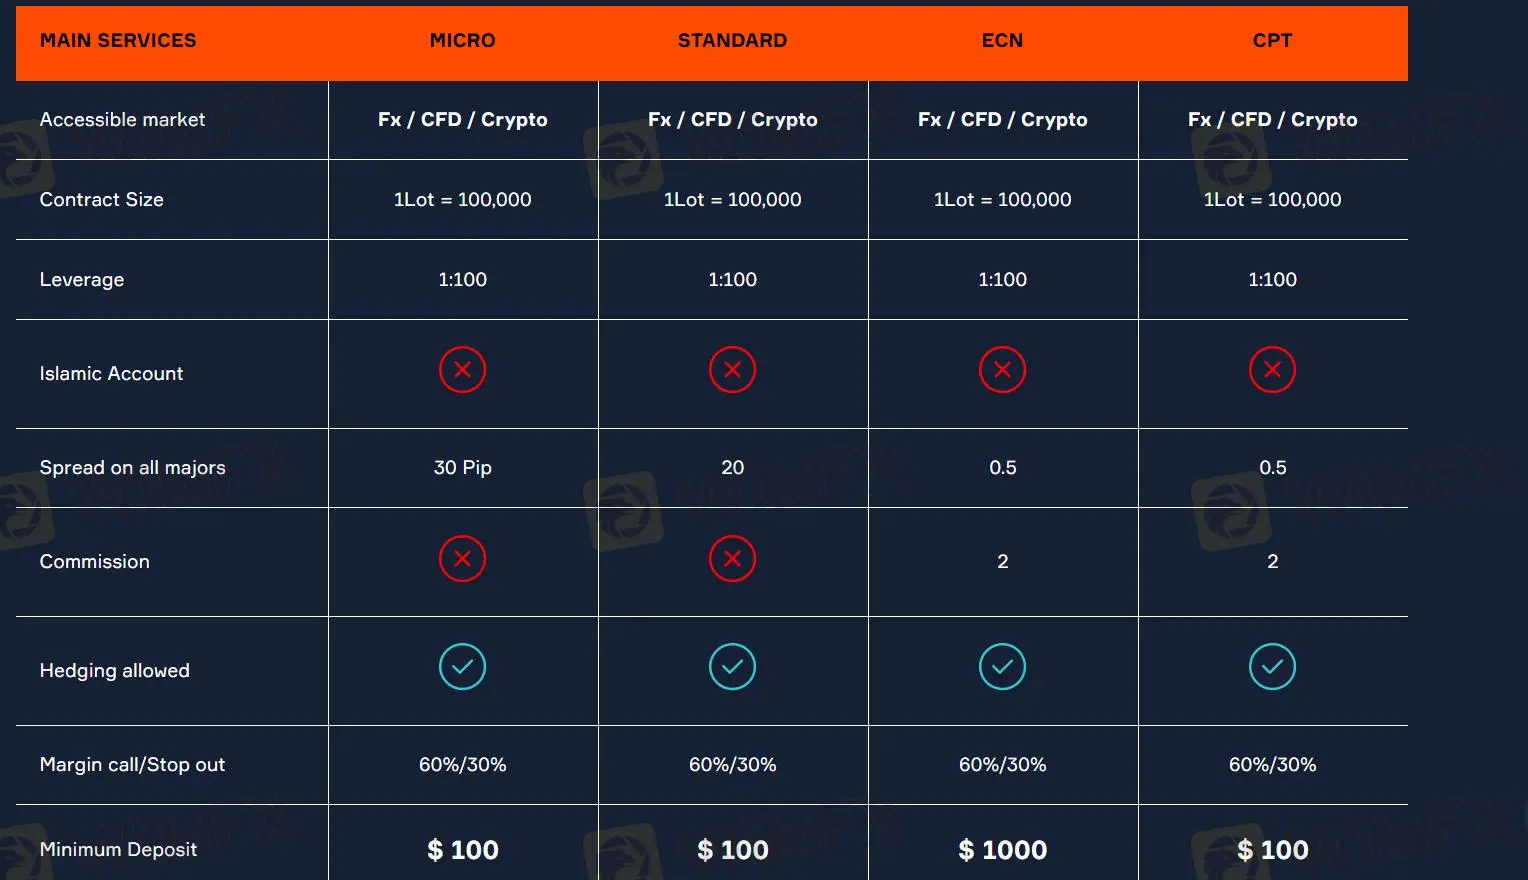Click the $ 100 MICRO minimum deposit
This screenshot has height=880, width=1528.
[462, 850]
